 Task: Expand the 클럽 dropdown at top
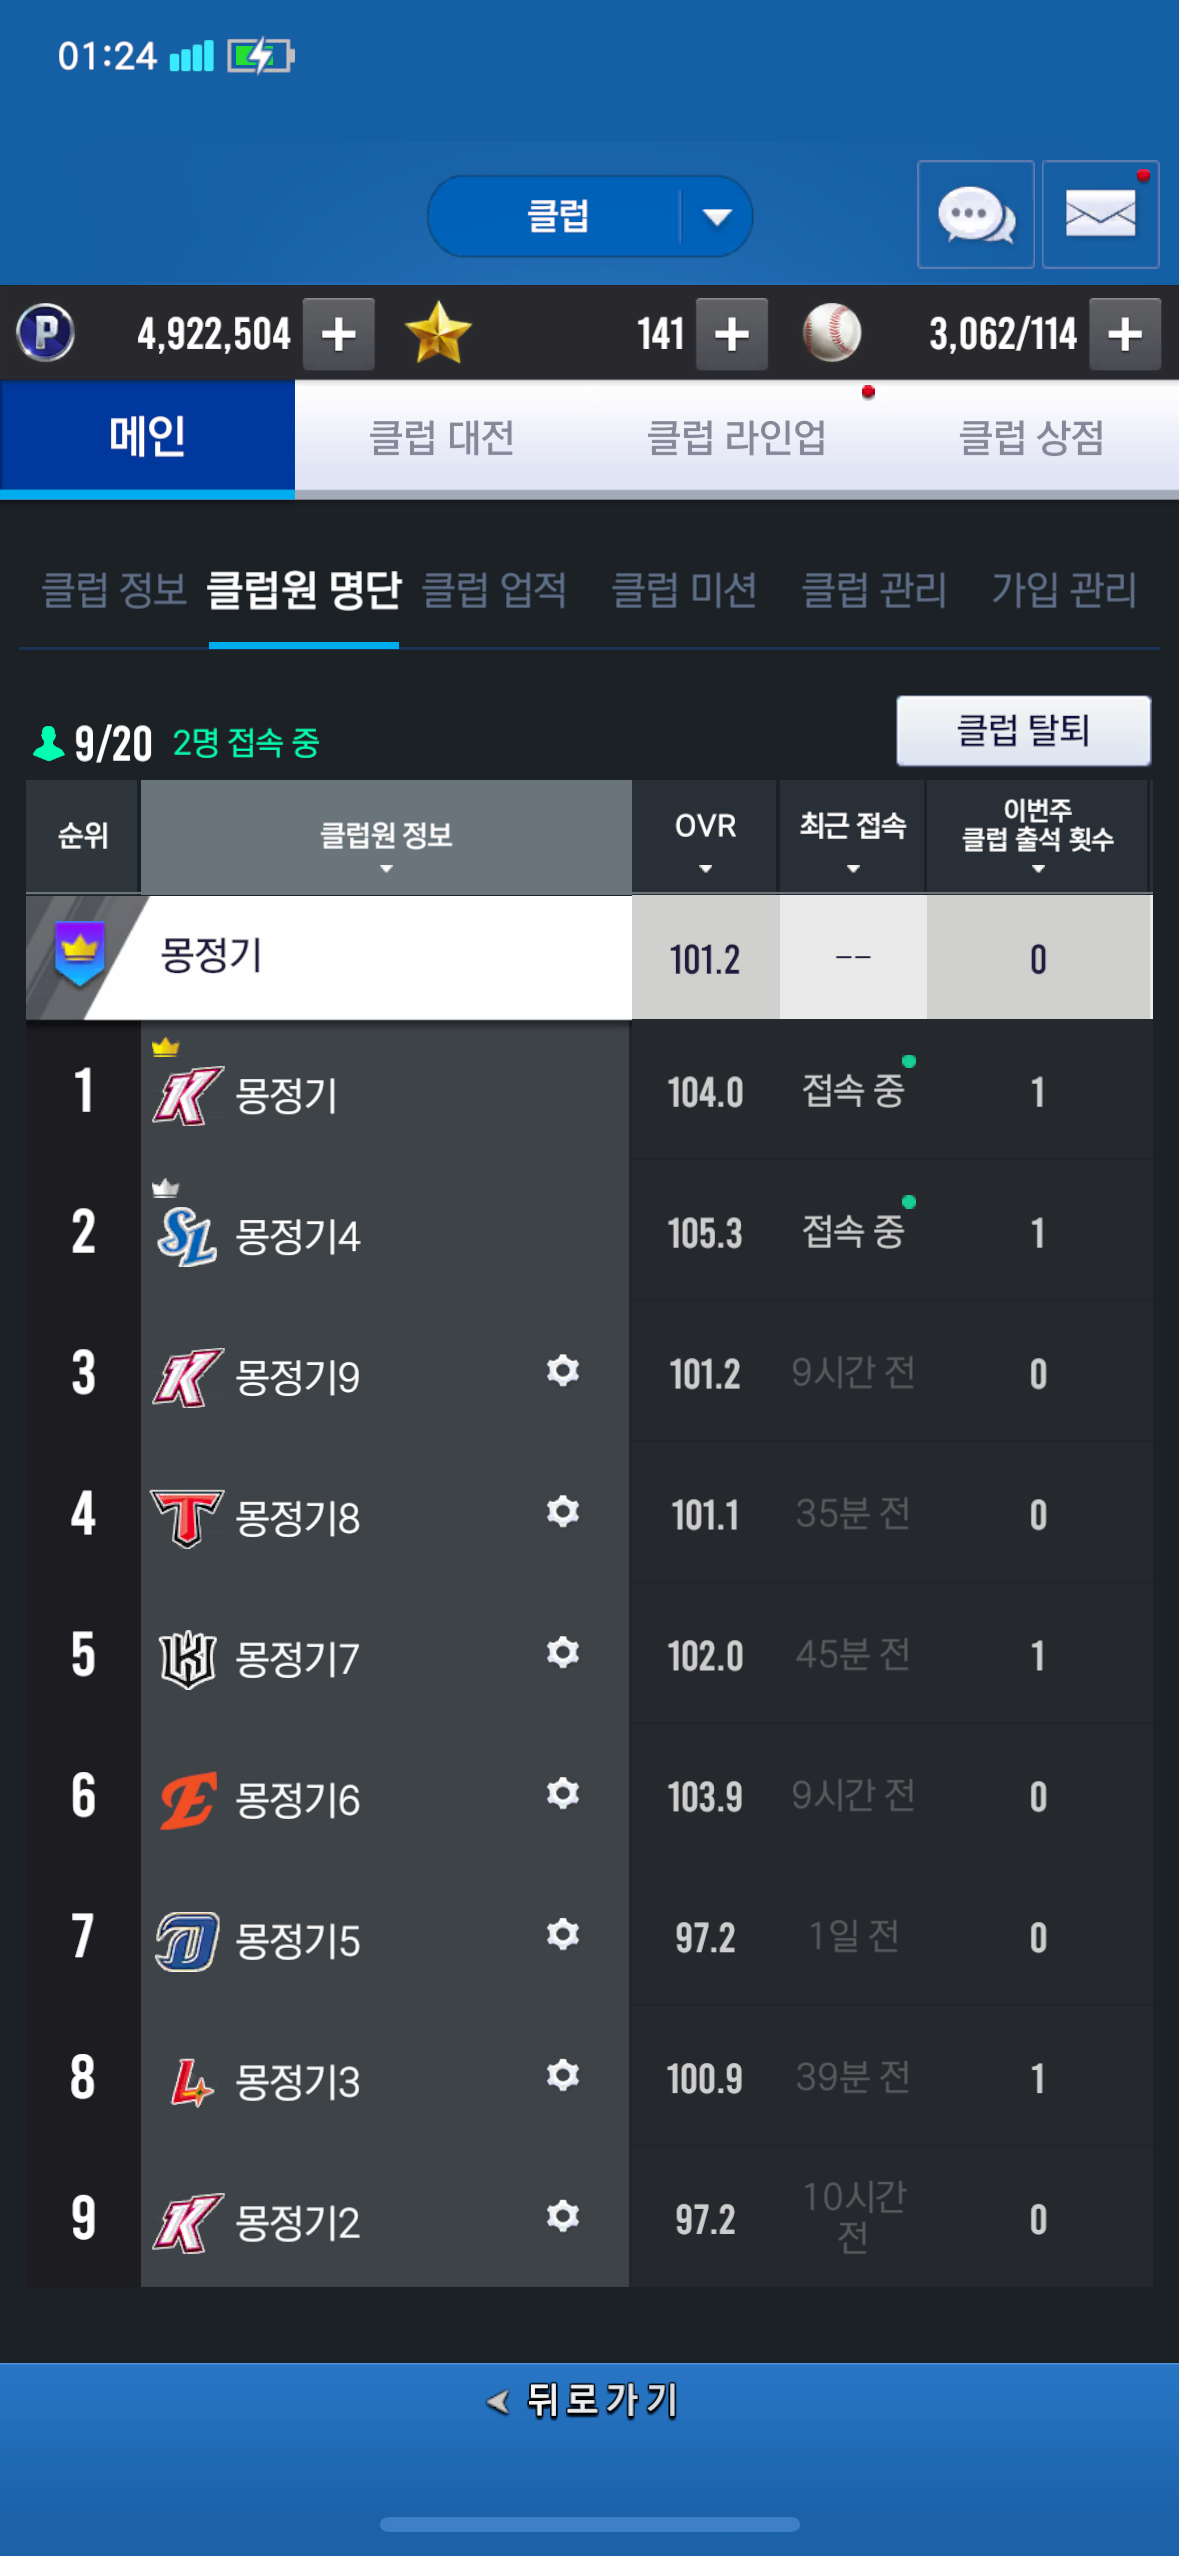click(x=716, y=216)
